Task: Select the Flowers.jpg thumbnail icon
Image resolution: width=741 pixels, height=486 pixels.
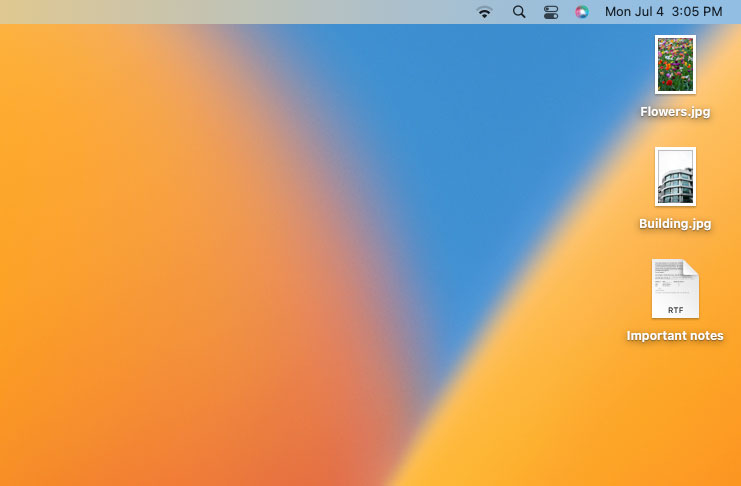Action: point(675,64)
